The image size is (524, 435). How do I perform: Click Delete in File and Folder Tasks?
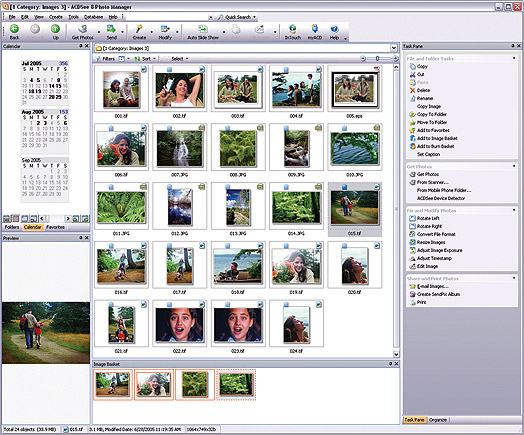tap(423, 90)
